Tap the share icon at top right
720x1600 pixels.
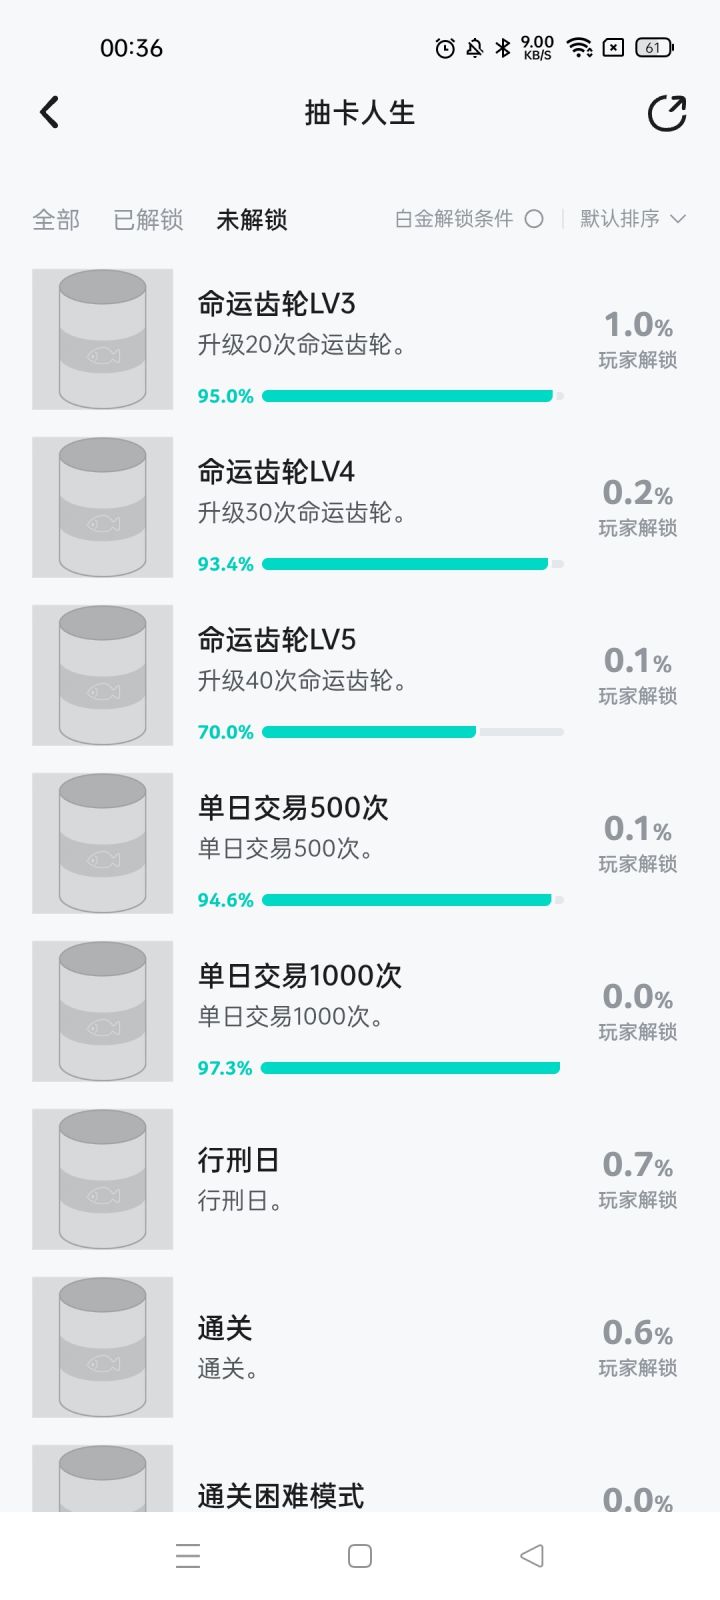coord(667,113)
